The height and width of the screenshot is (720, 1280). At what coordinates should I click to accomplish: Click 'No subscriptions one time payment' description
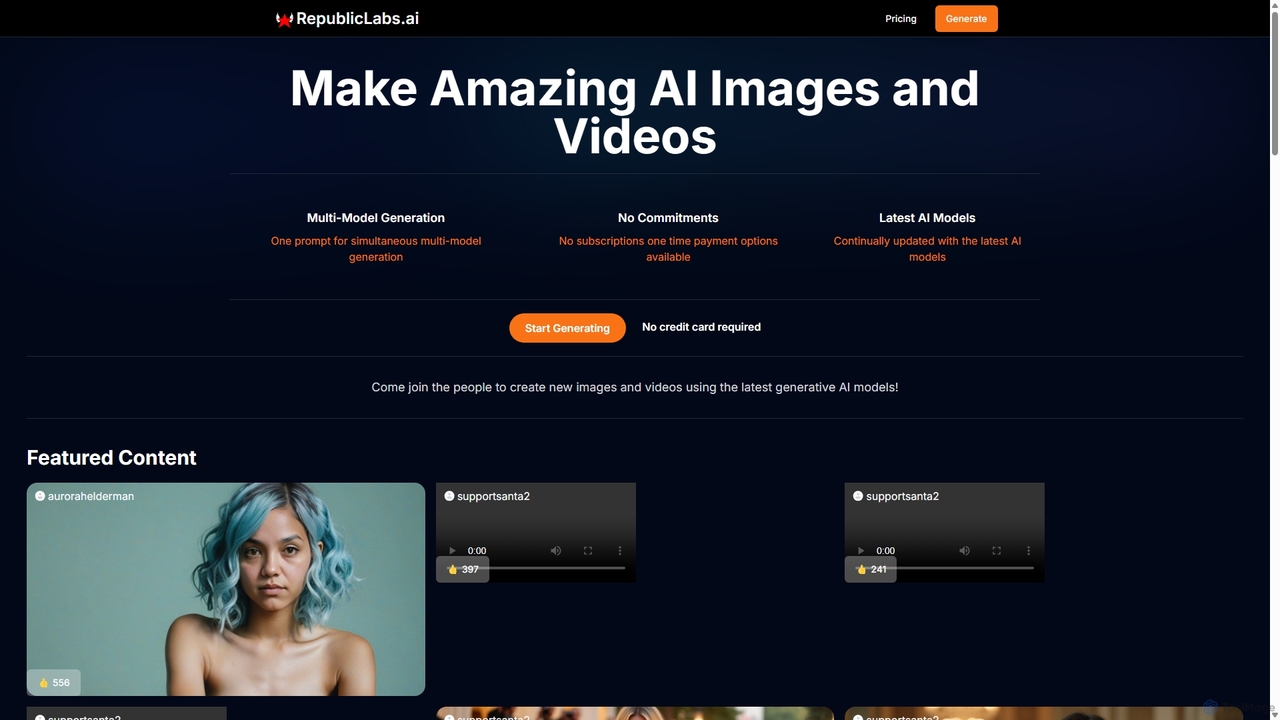(x=668, y=249)
